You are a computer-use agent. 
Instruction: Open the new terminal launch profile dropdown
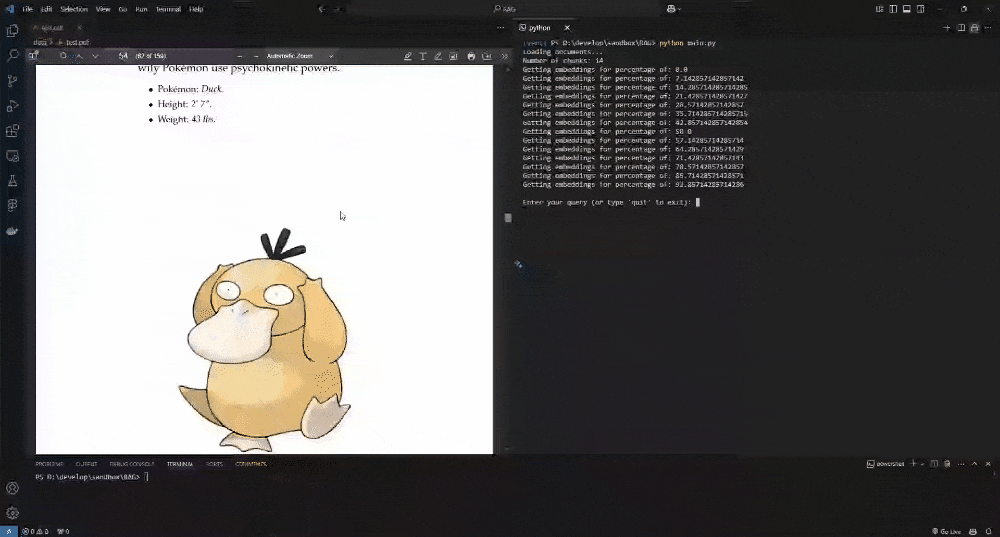click(922, 464)
